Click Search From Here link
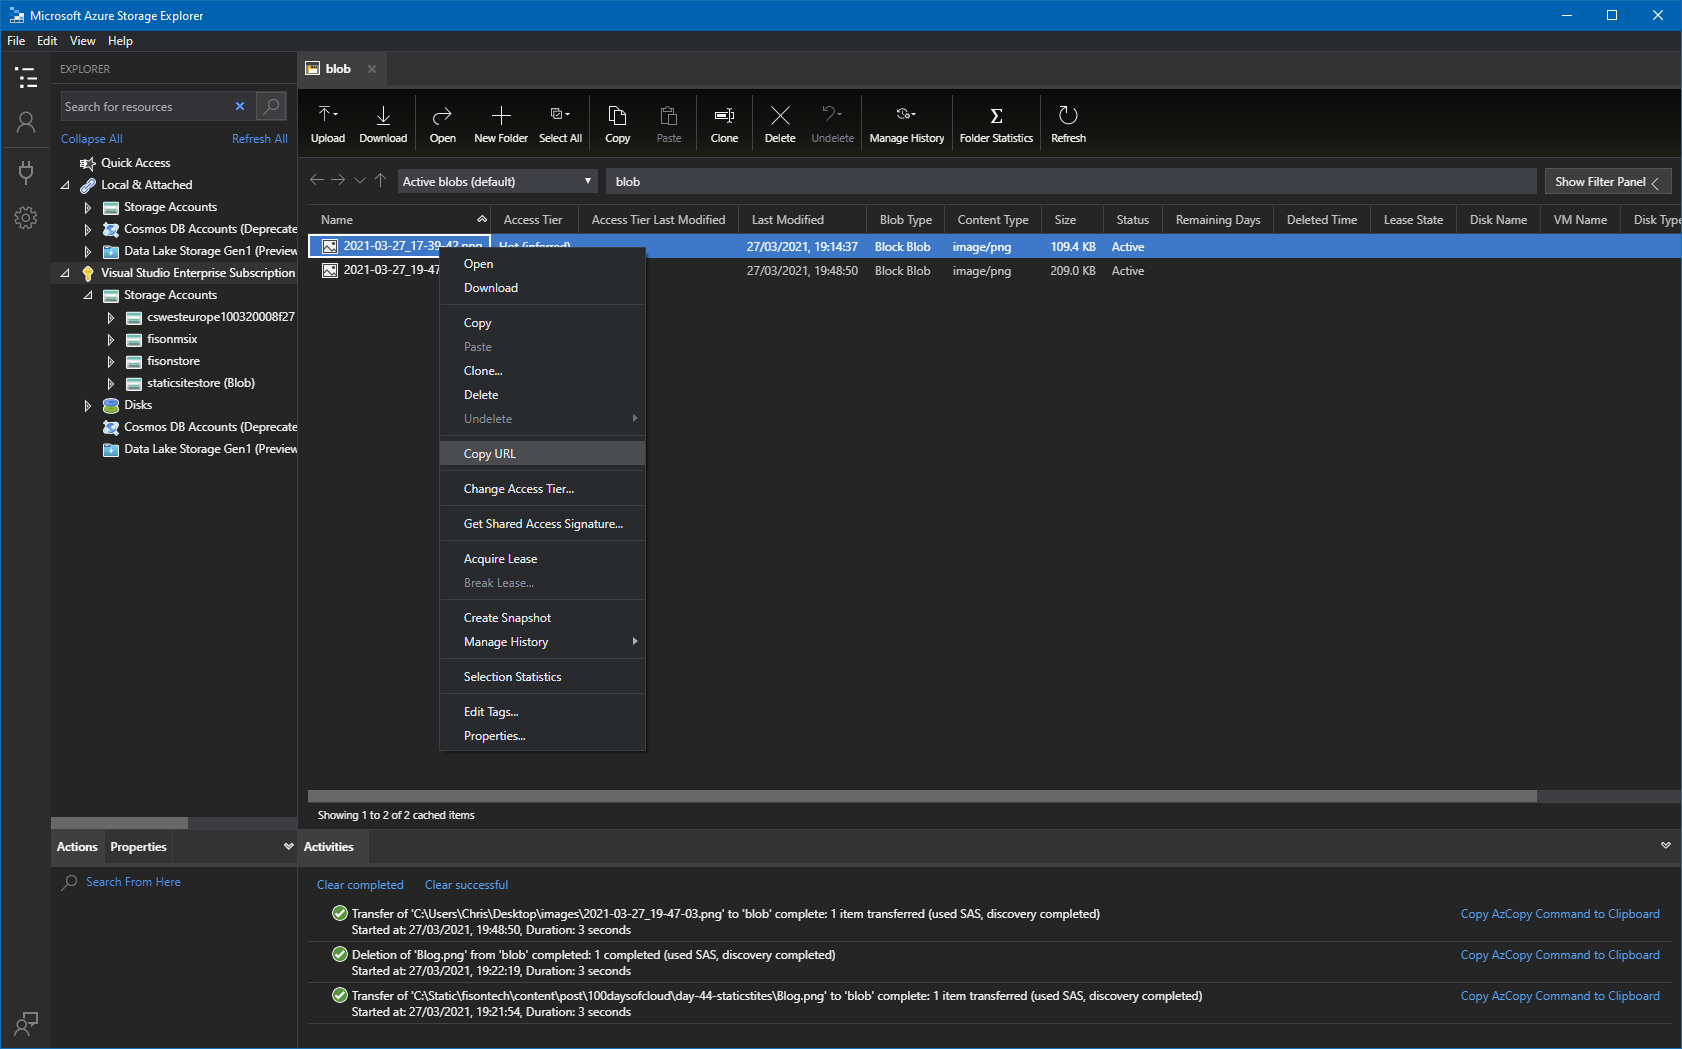The image size is (1682, 1049). [133, 882]
